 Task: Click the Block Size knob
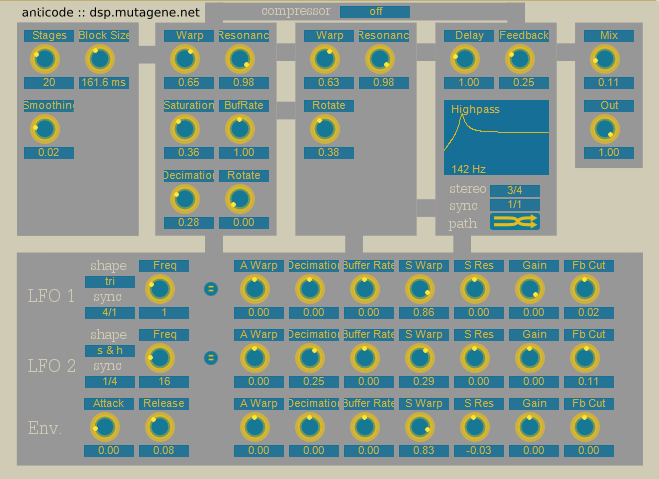(100, 59)
